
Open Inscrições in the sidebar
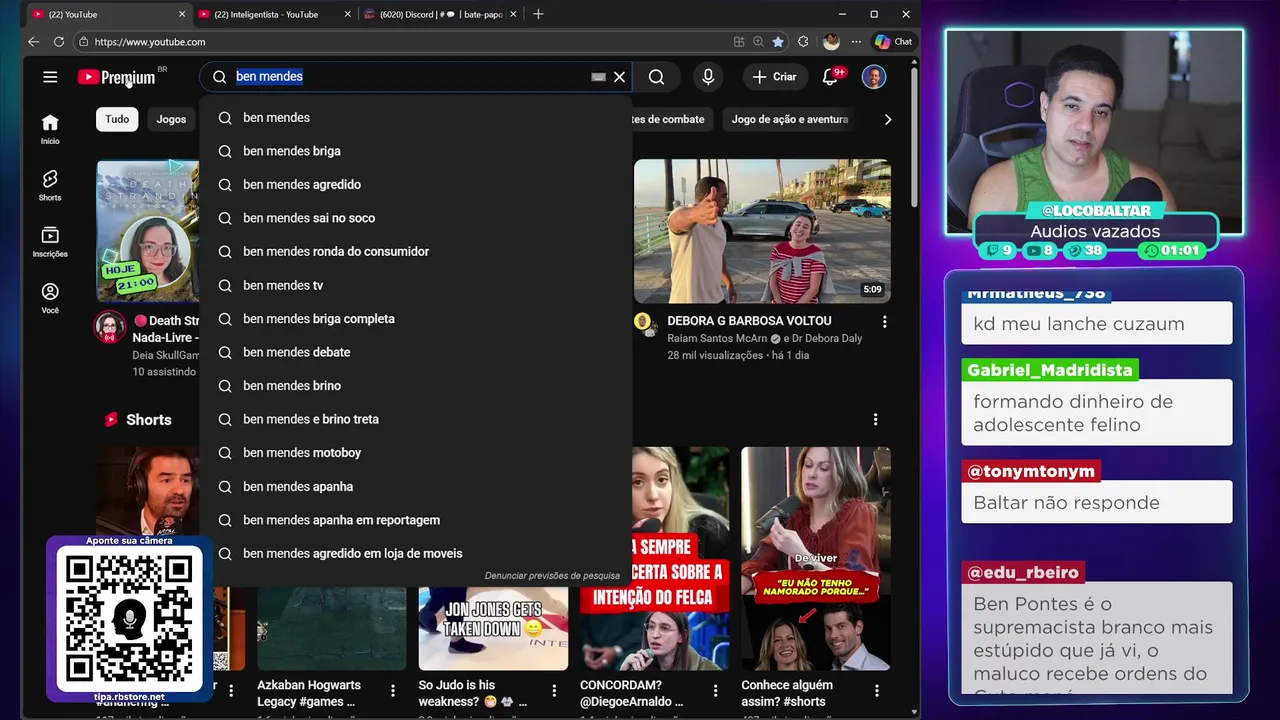50,242
